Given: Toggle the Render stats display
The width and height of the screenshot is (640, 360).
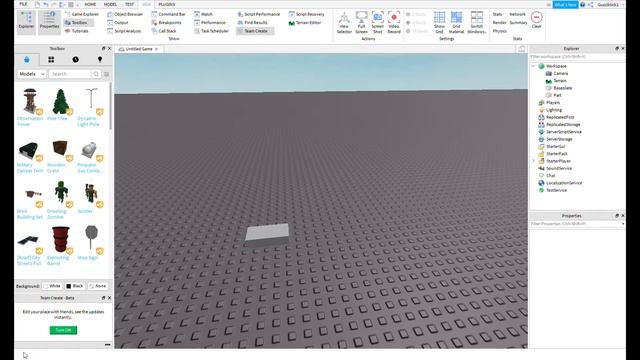Looking at the screenshot, I should 499,22.
